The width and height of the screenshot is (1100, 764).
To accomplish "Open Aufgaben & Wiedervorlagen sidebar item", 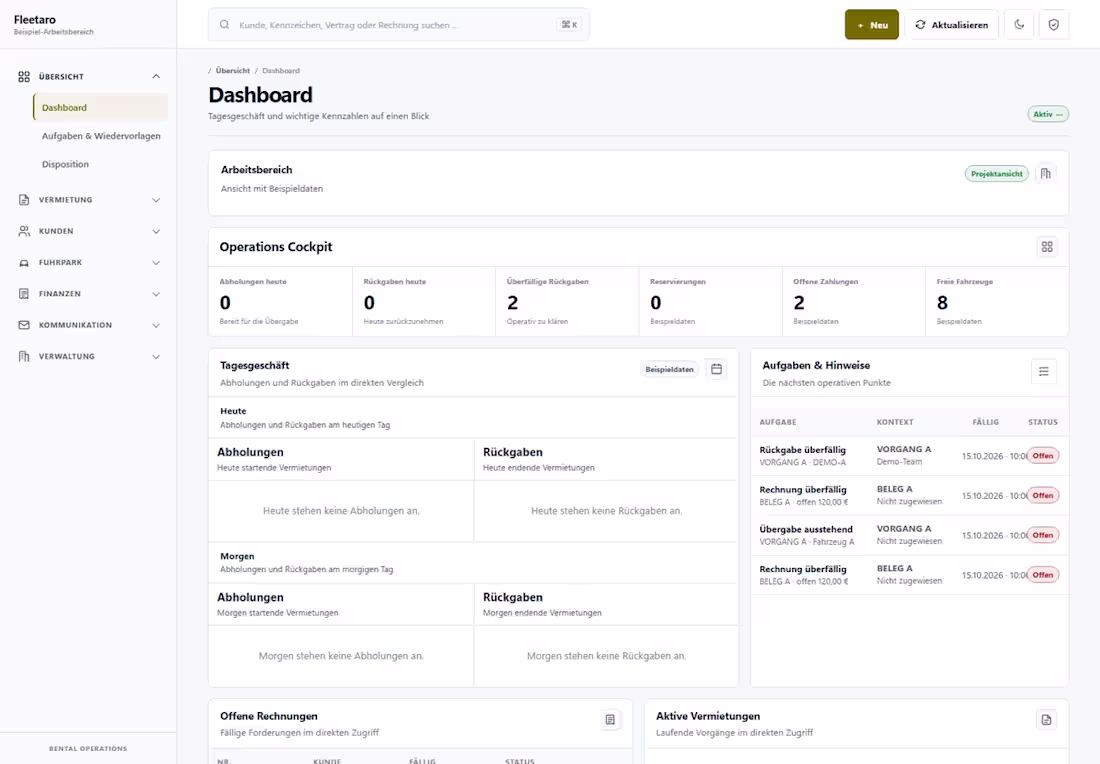I will tap(100, 136).
